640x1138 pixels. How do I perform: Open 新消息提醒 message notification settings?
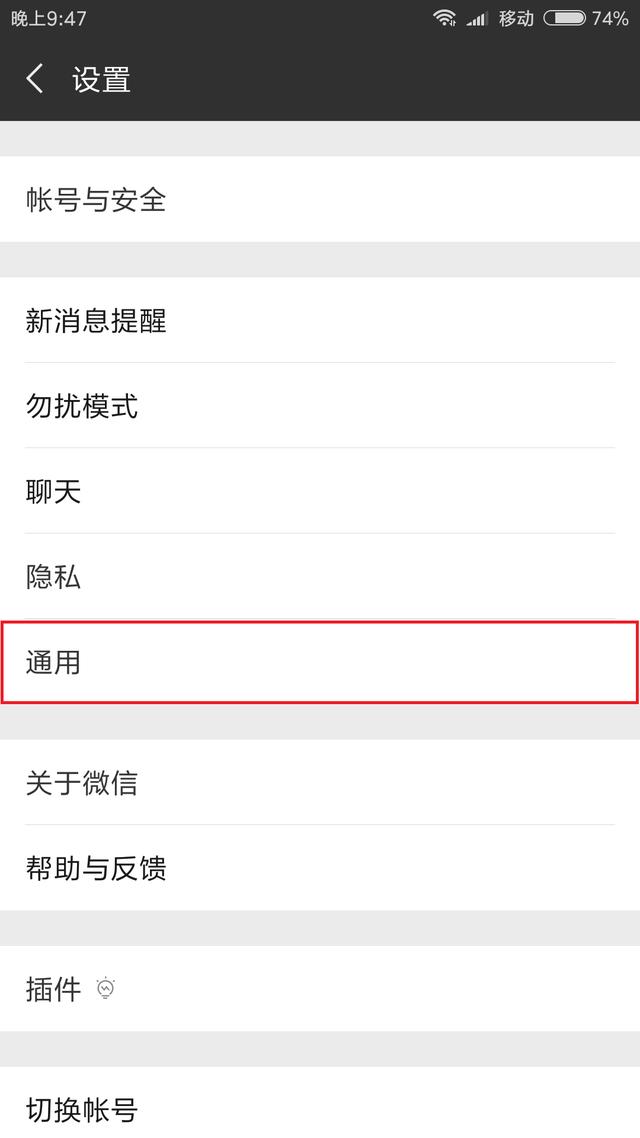(97, 322)
